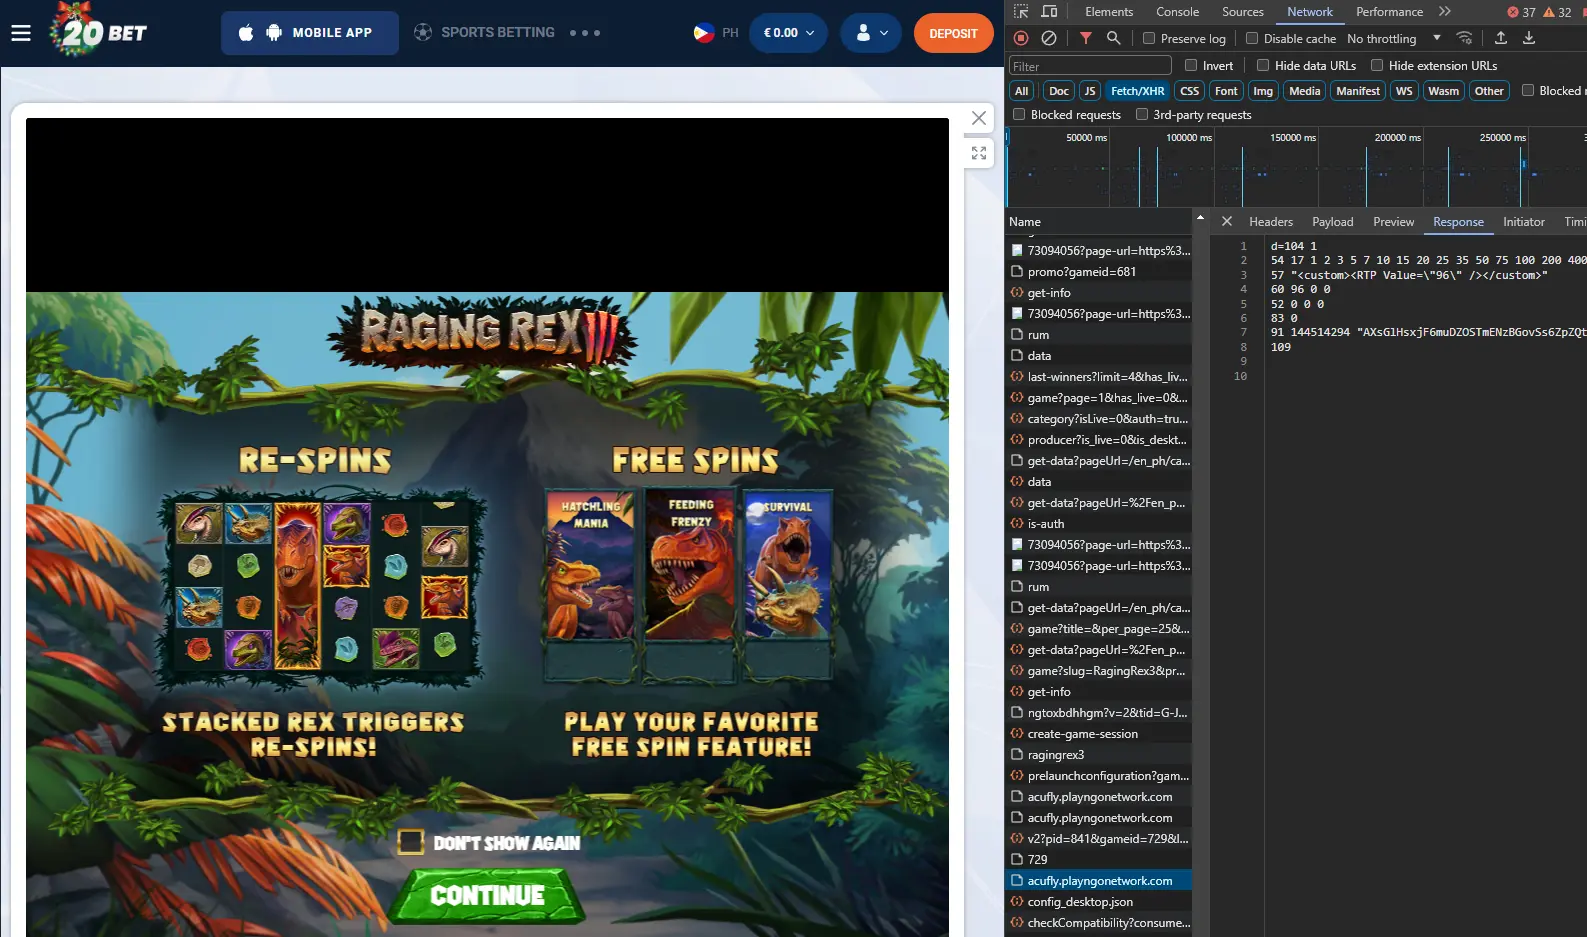Image resolution: width=1587 pixels, height=937 pixels.
Task: Click the green CONTINUE button
Action: coord(487,895)
